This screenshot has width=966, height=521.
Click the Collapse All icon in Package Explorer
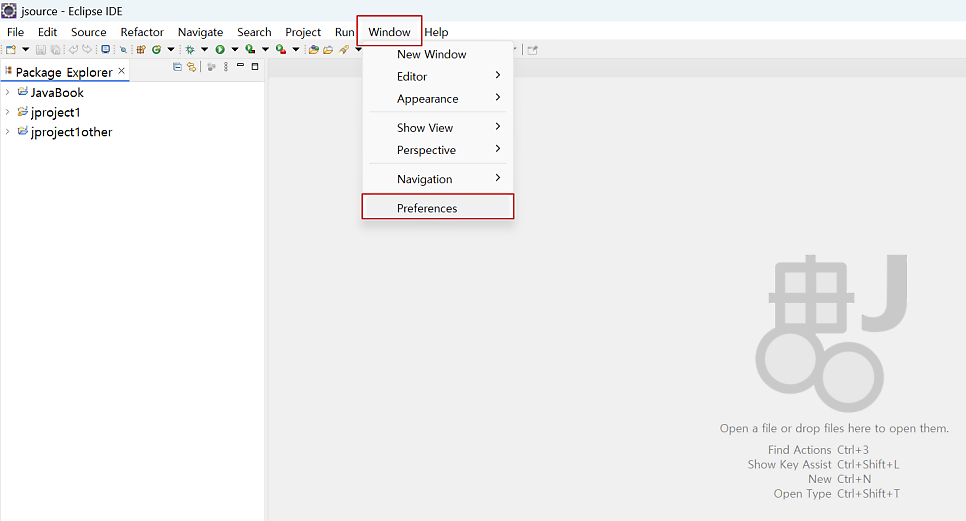(x=177, y=67)
